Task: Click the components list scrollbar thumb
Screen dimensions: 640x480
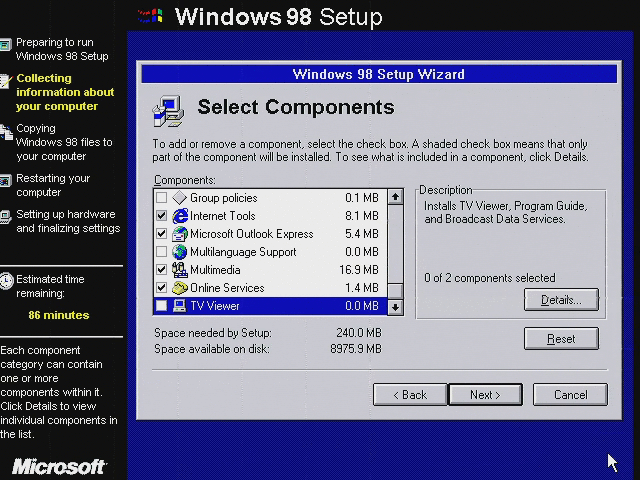Action: (x=395, y=291)
